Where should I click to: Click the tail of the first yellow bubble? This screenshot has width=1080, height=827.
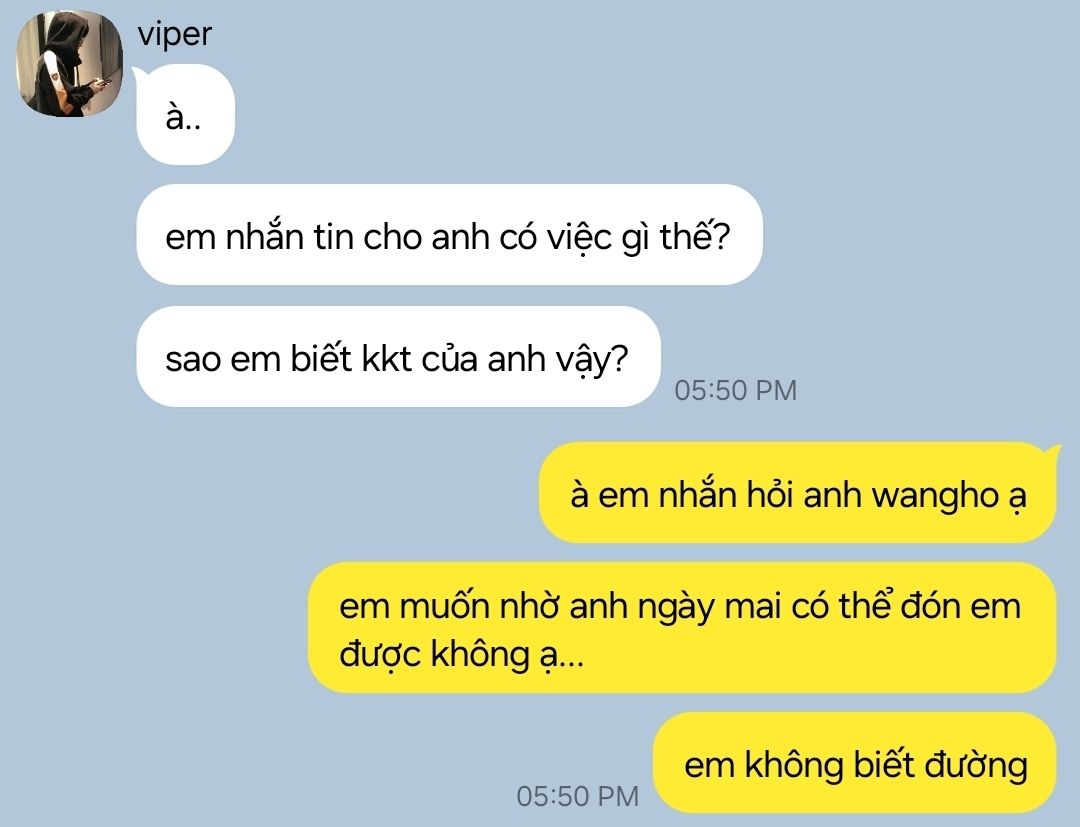coord(1052,452)
